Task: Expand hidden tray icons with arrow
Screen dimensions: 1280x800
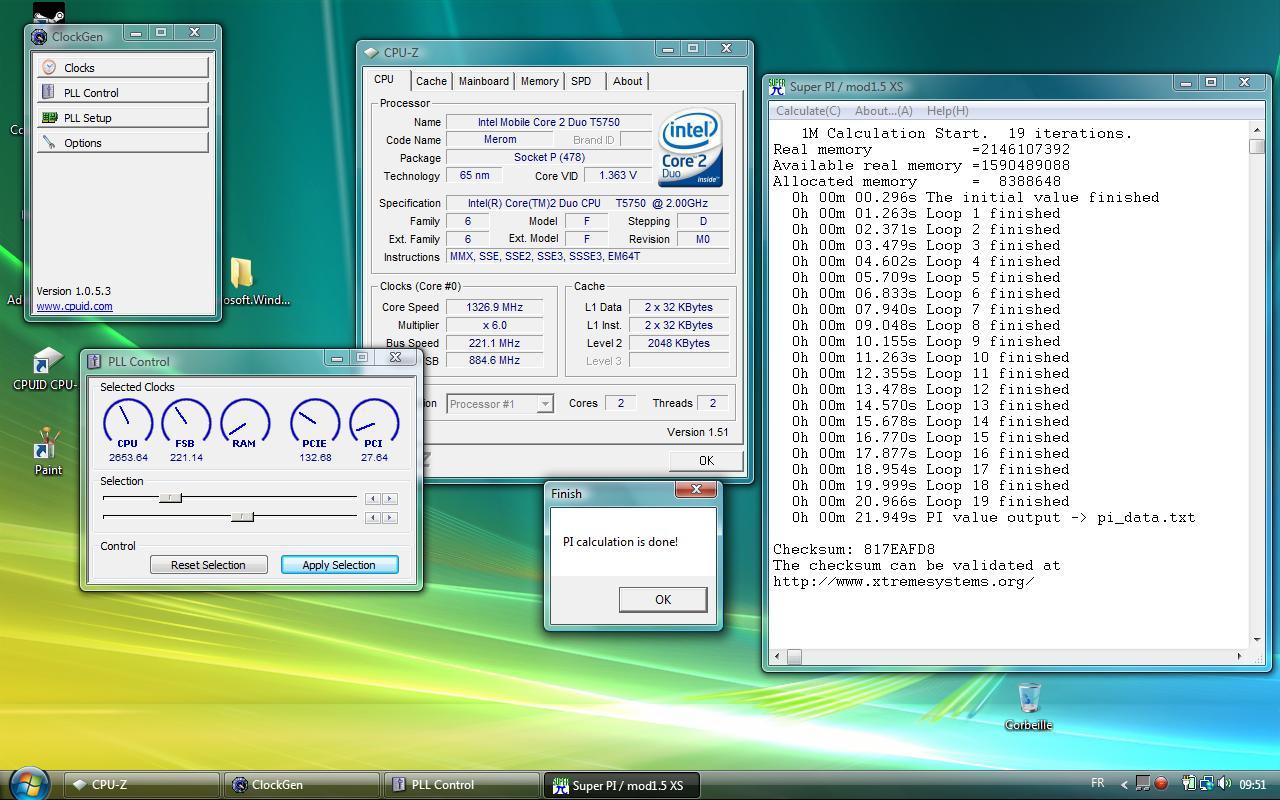Action: pos(1124,784)
